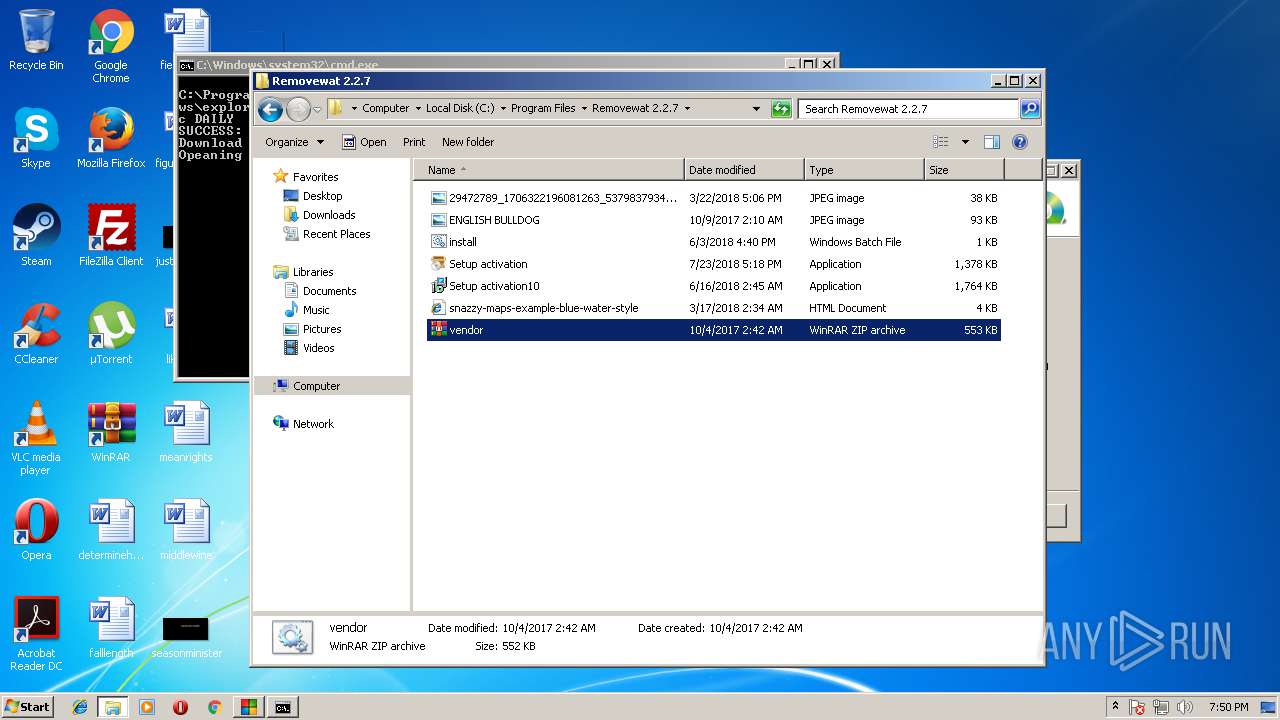Open the meanrights Word document icon
1280x720 pixels.
pos(186,433)
